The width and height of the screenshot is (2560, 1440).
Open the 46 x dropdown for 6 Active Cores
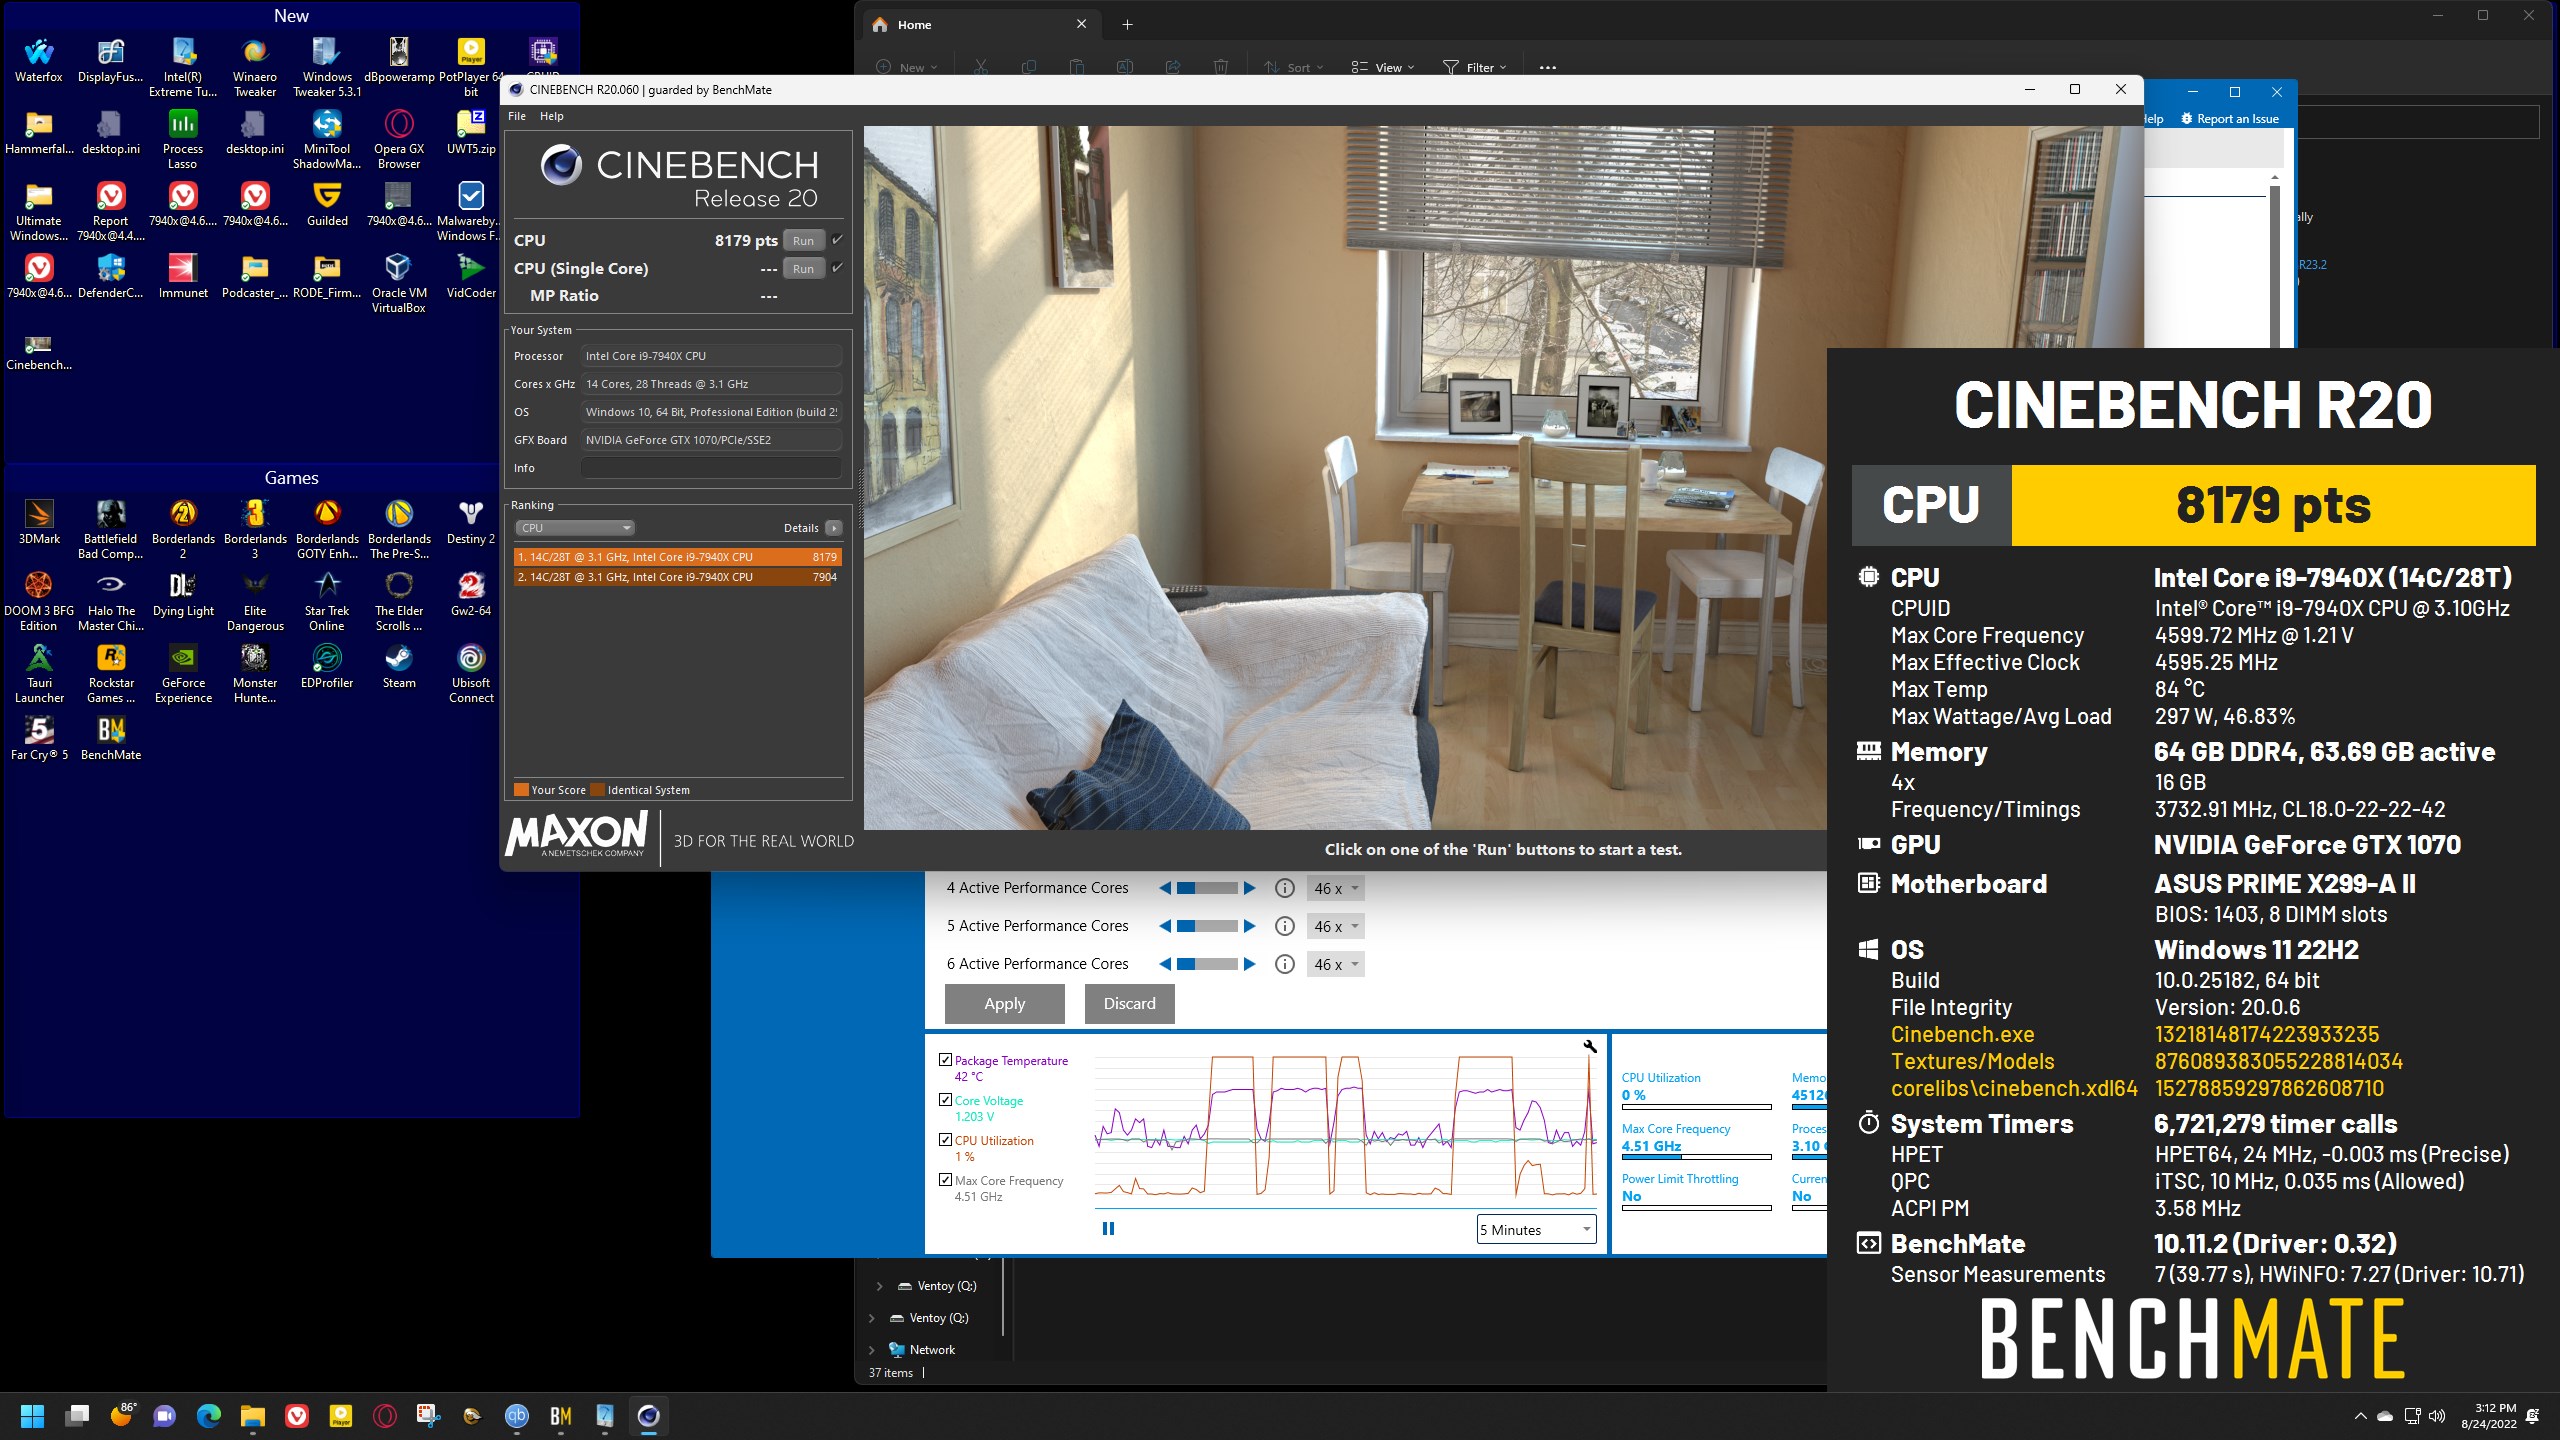1335,964
